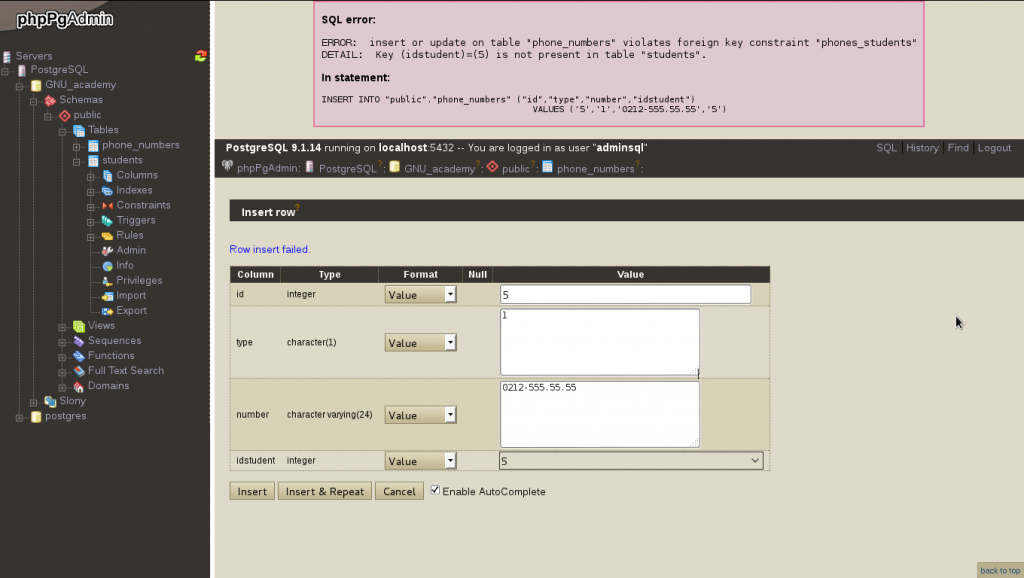Viewport: 1024px width, 578px height.
Task: Click the Constraints icon in the tree
Action: (107, 205)
